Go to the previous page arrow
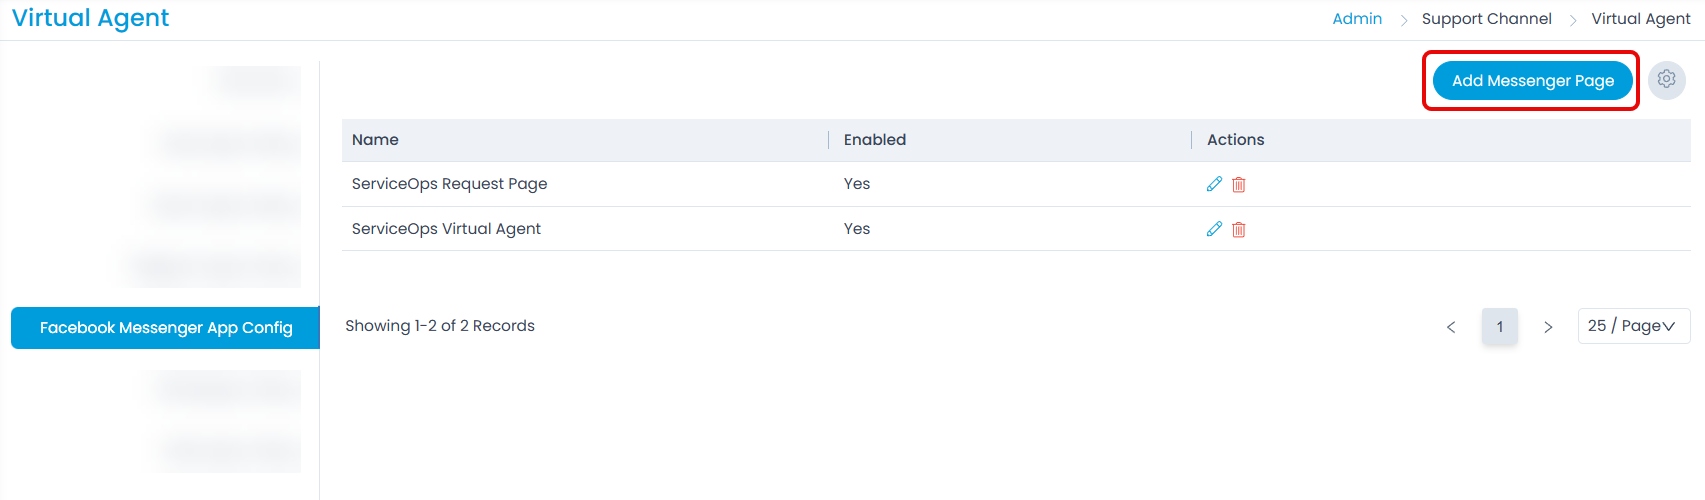The width and height of the screenshot is (1705, 500). [x=1451, y=327]
